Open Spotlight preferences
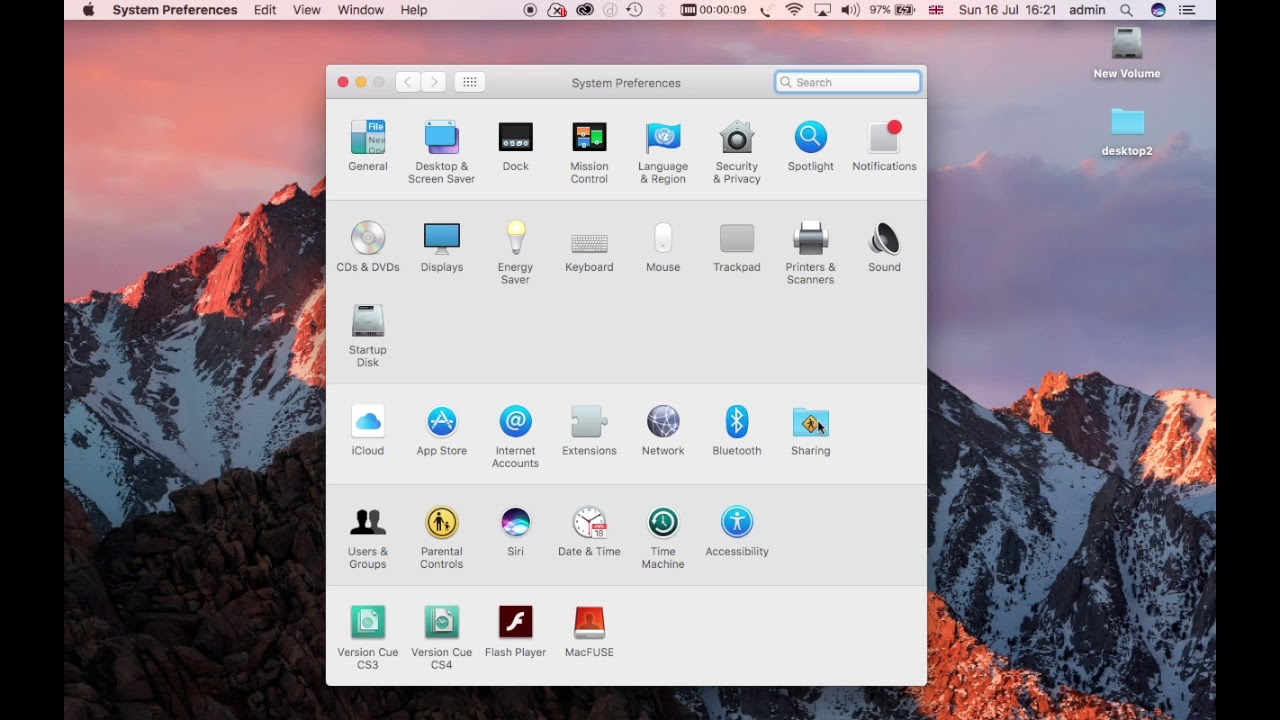The height and width of the screenshot is (720, 1280). click(810, 146)
